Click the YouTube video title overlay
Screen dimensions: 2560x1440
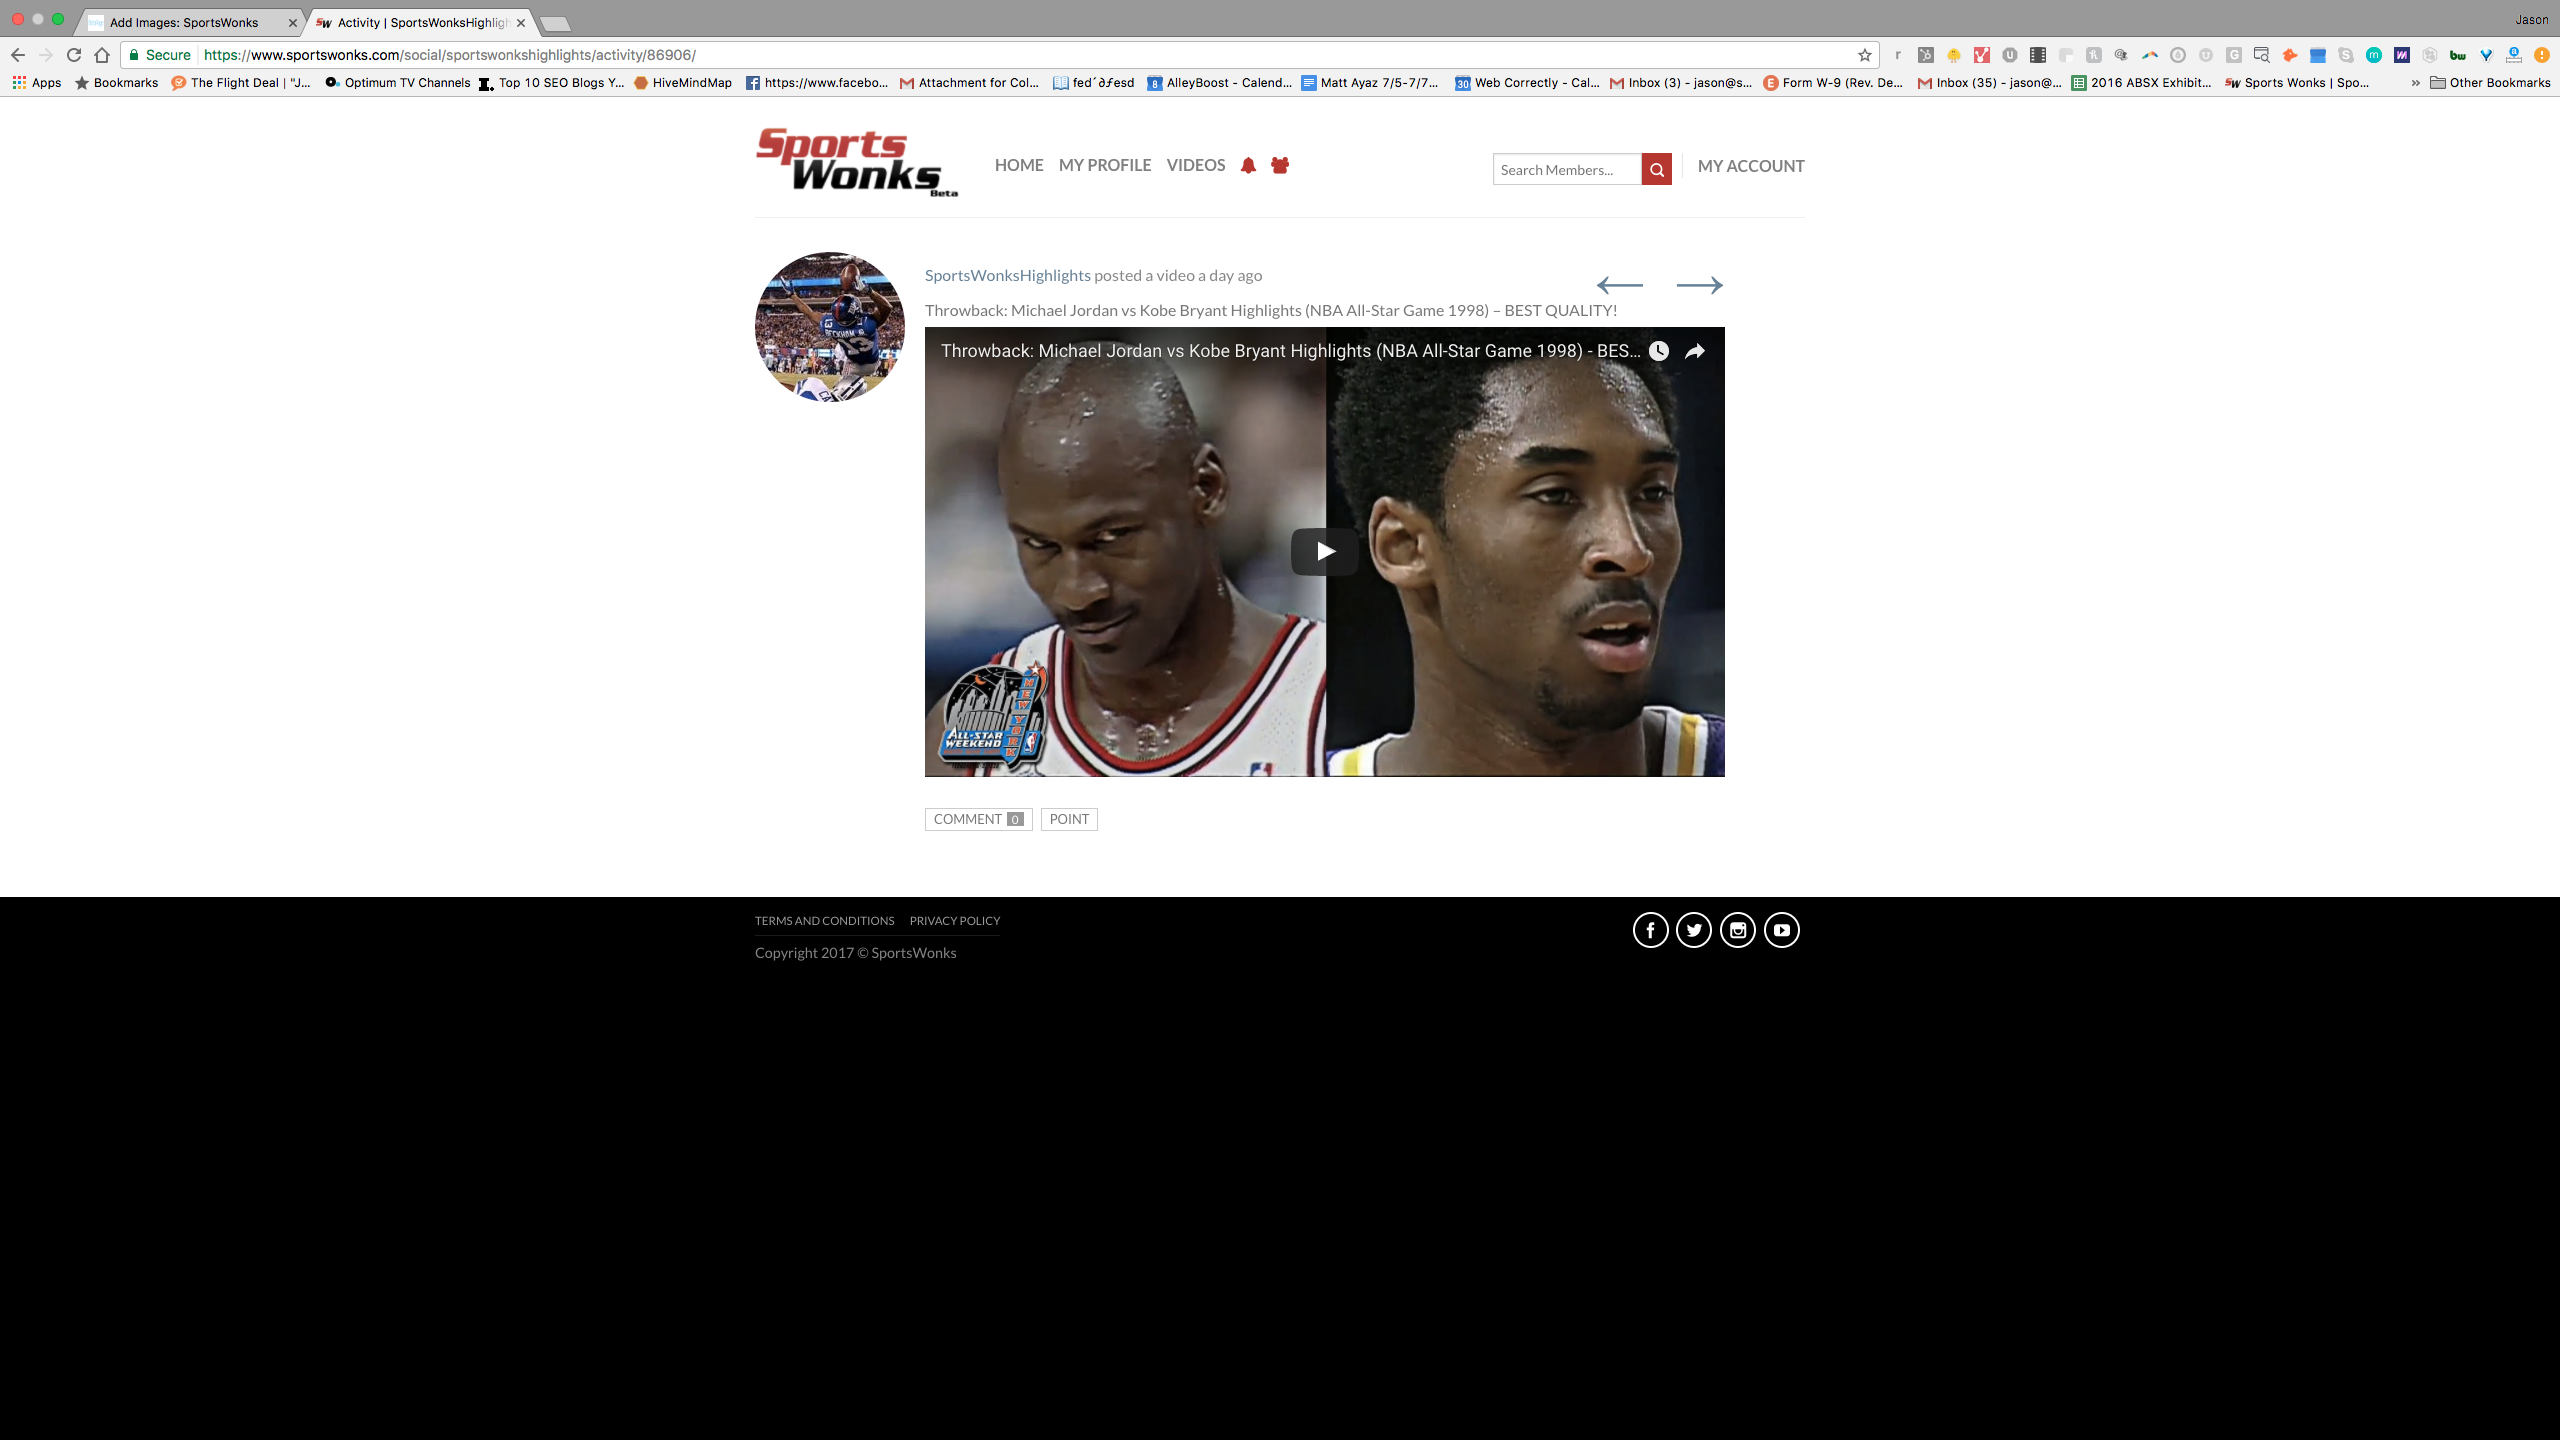coord(1290,351)
